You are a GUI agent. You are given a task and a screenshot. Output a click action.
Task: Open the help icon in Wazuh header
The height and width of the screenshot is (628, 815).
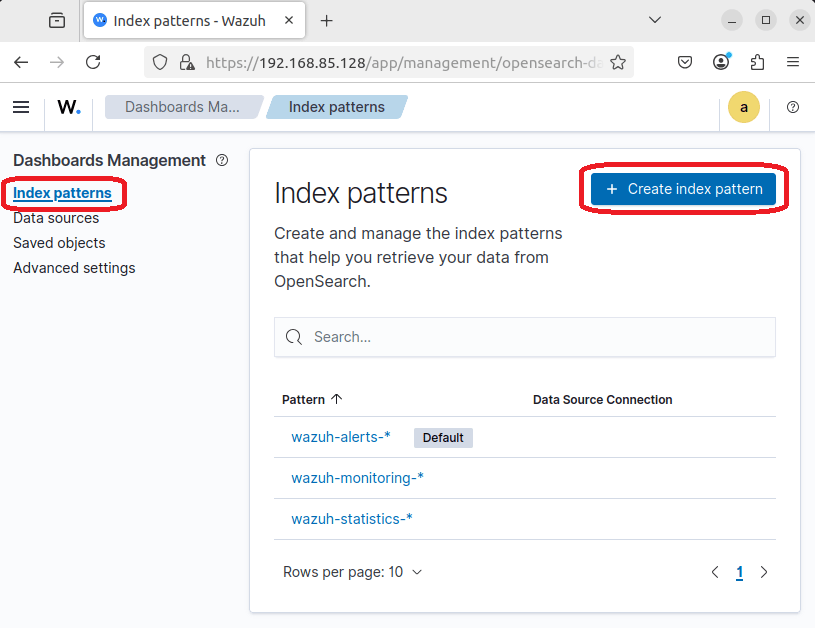[793, 107]
